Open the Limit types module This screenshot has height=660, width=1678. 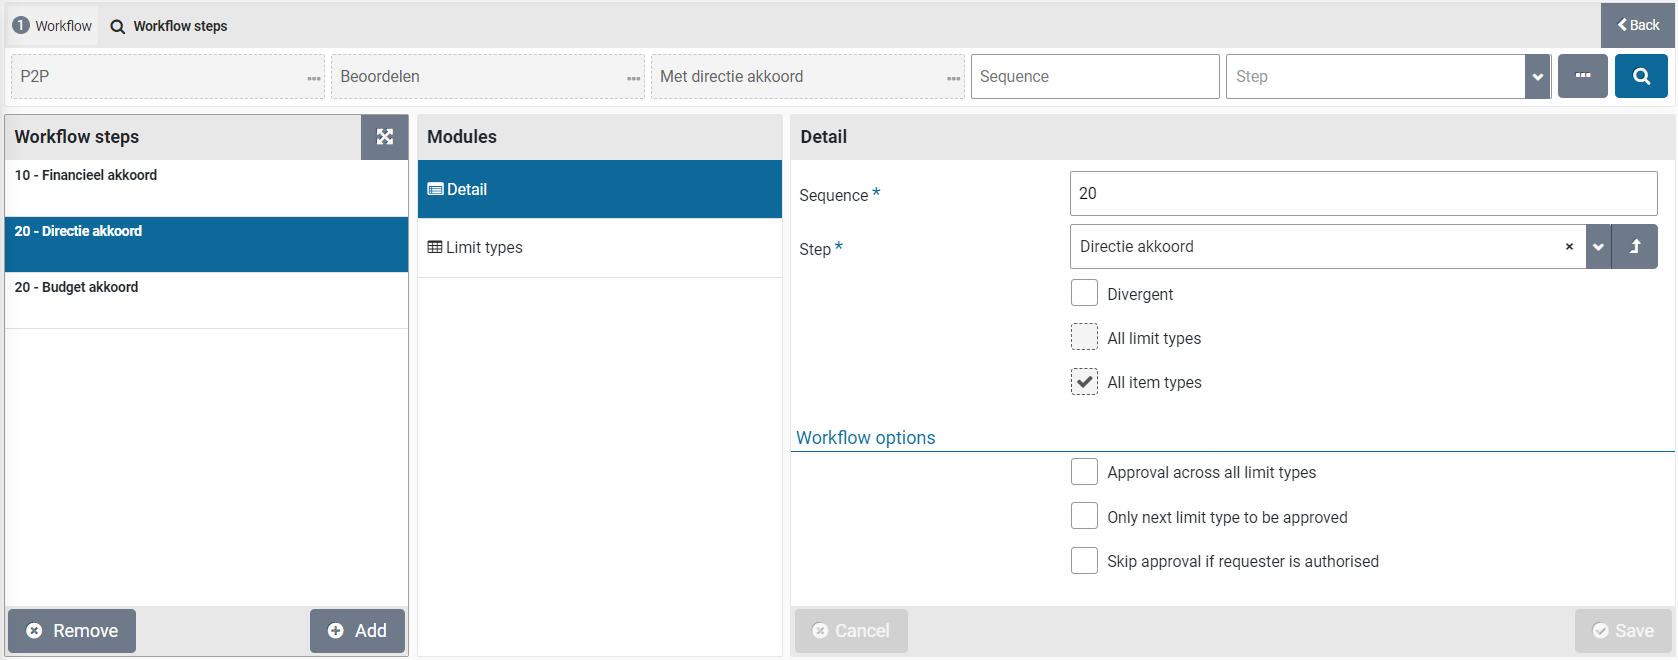pyautogui.click(x=599, y=248)
